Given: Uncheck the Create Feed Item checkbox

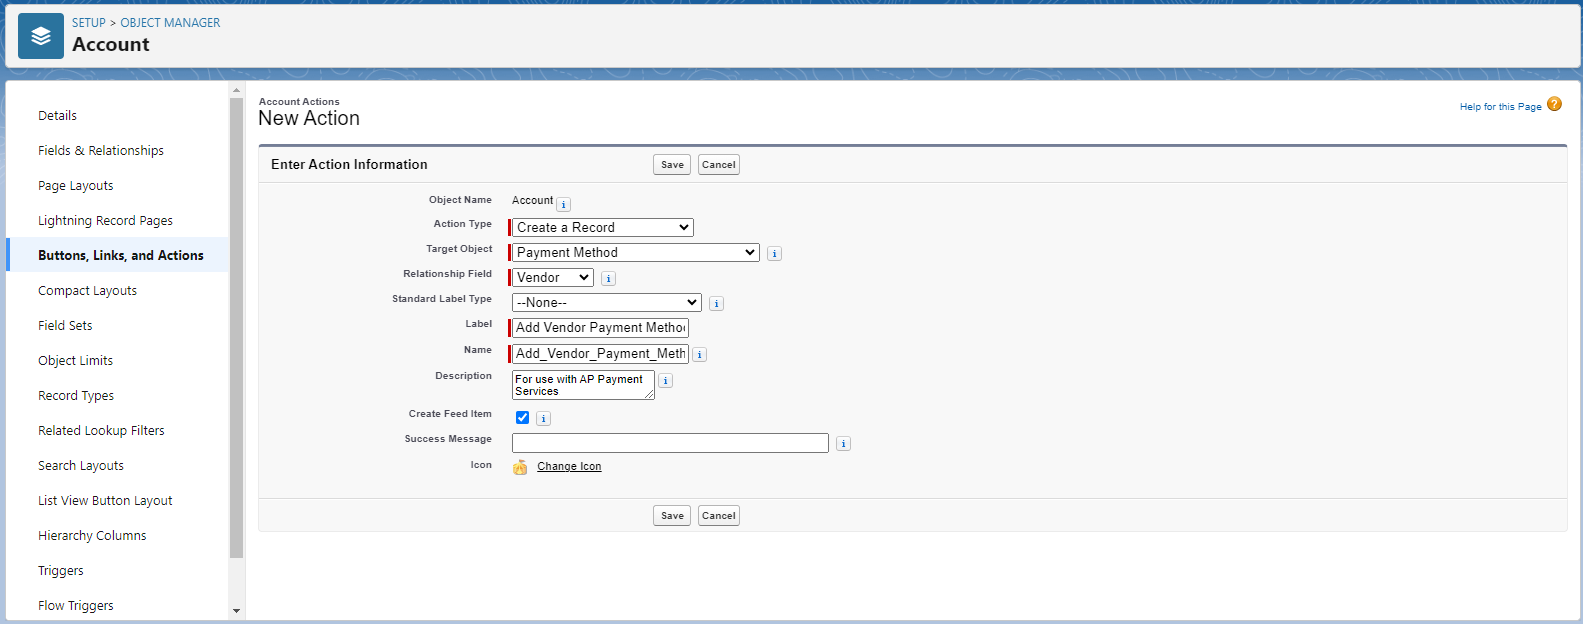Looking at the screenshot, I should 522,418.
